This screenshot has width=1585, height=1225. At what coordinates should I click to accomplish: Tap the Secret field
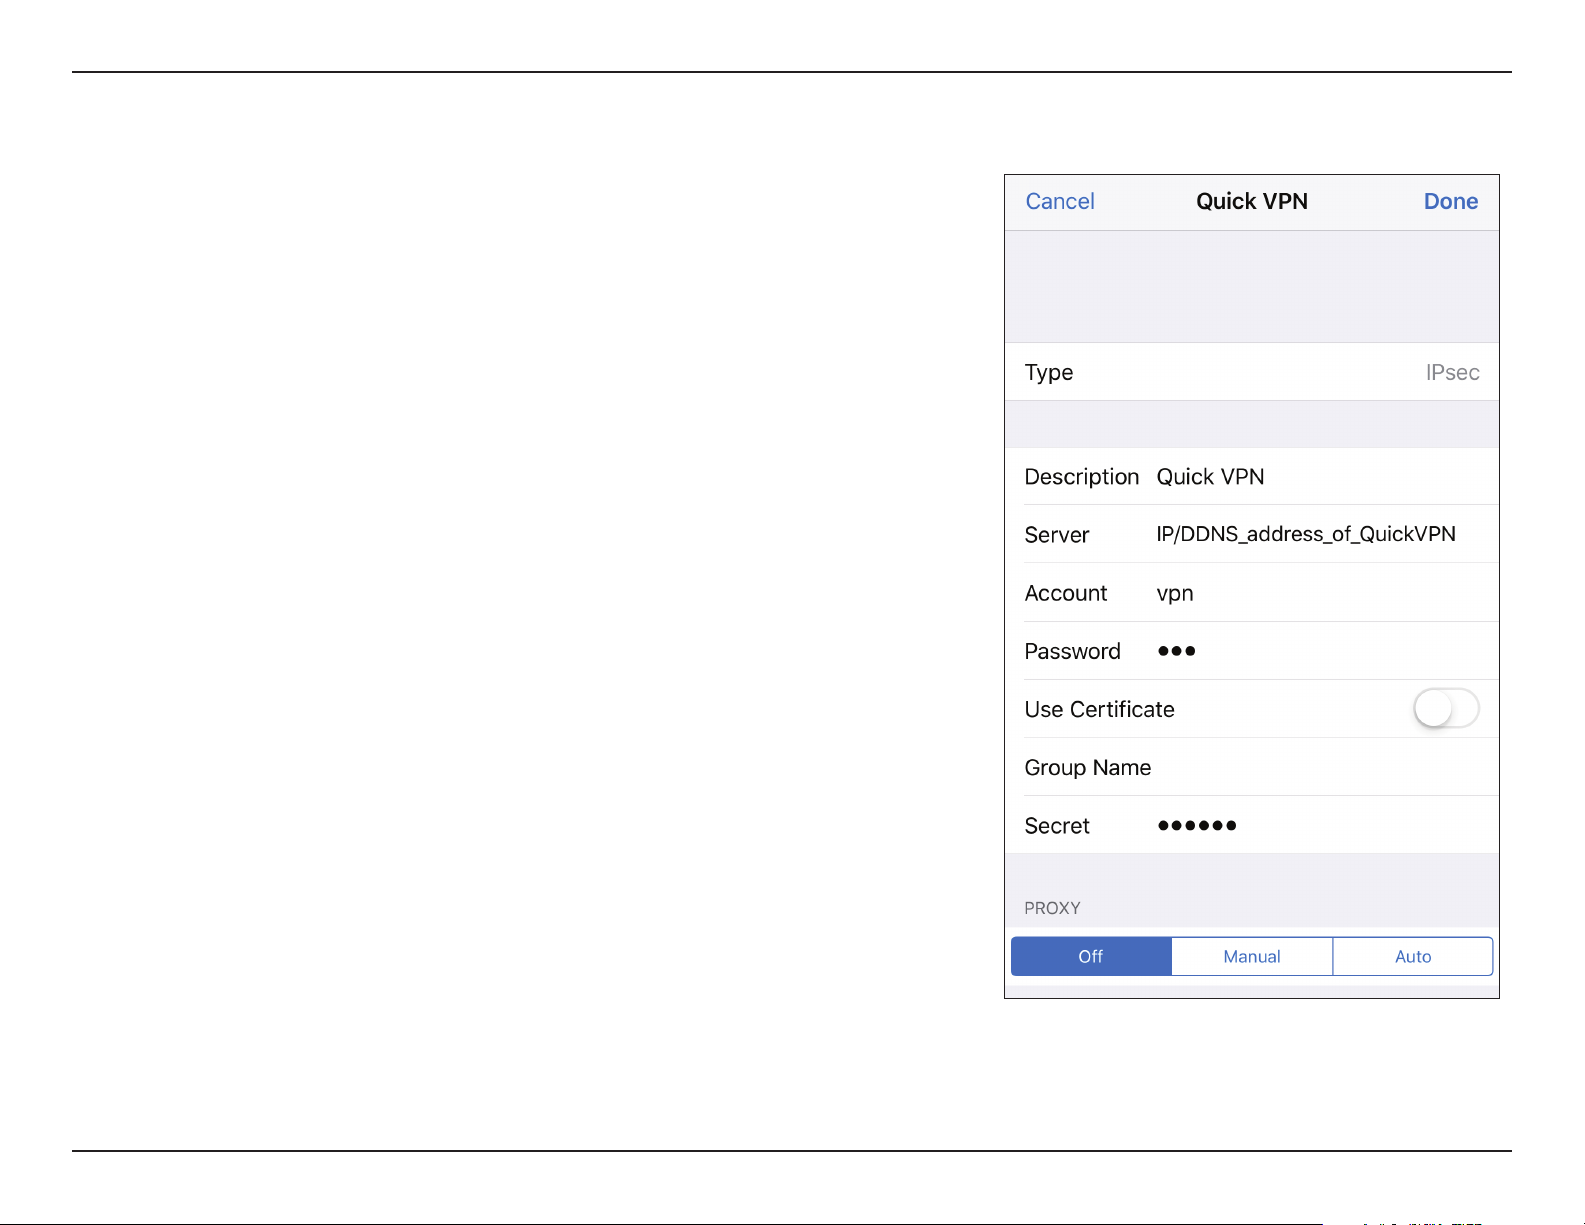coord(1252,825)
